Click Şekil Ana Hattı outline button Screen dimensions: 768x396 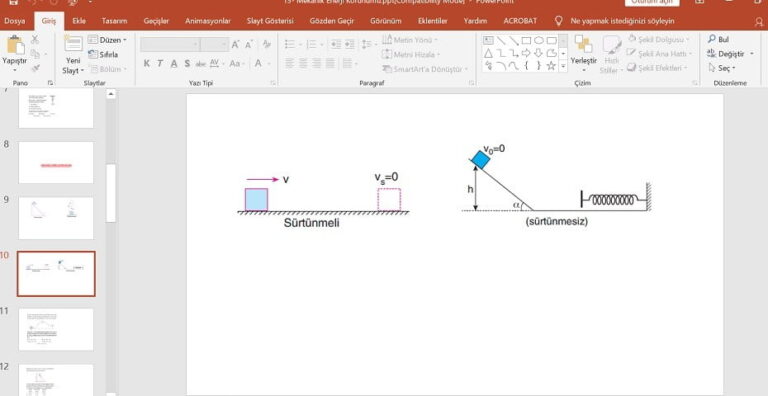click(659, 53)
